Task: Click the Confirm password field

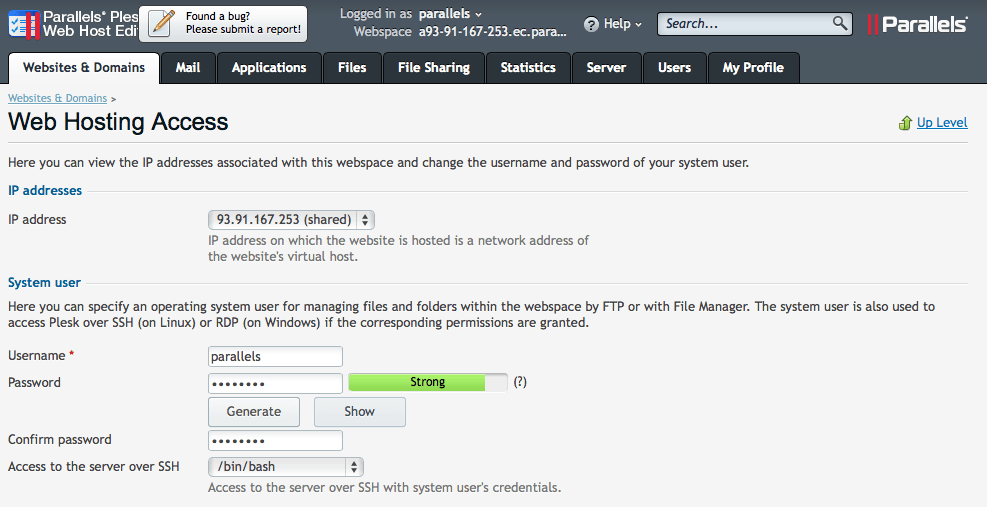Action: [275, 440]
